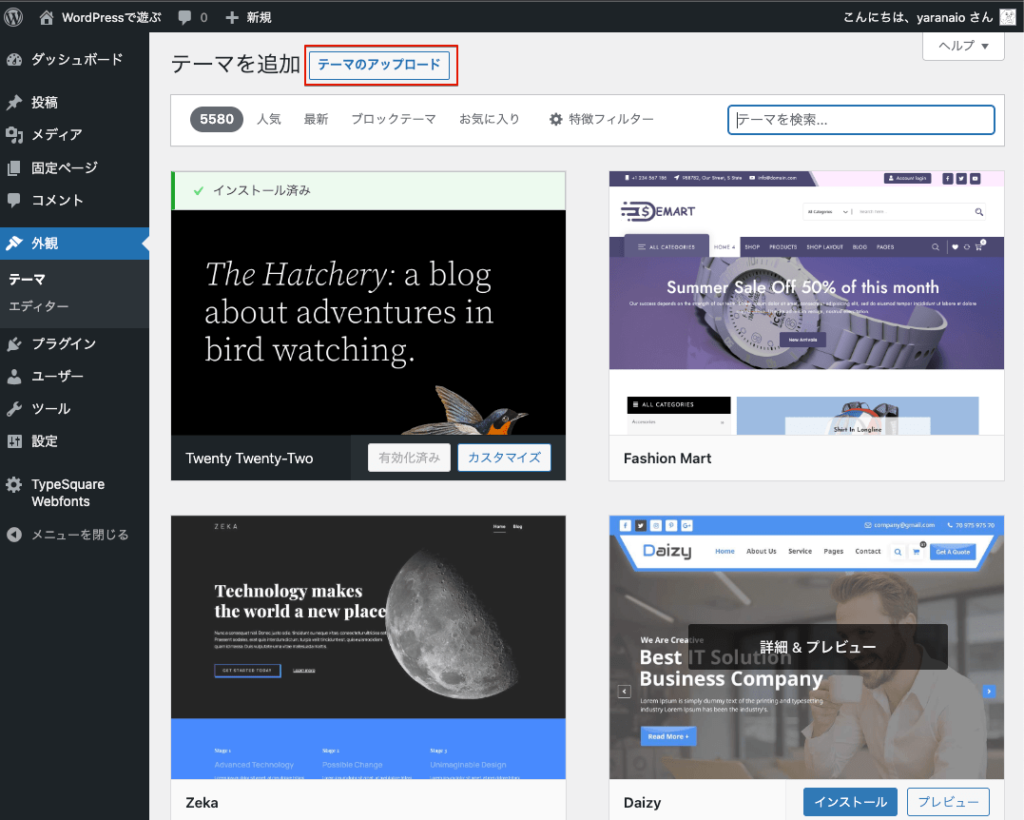Click the plus icon for 新規
This screenshot has height=820, width=1024.
232,18
